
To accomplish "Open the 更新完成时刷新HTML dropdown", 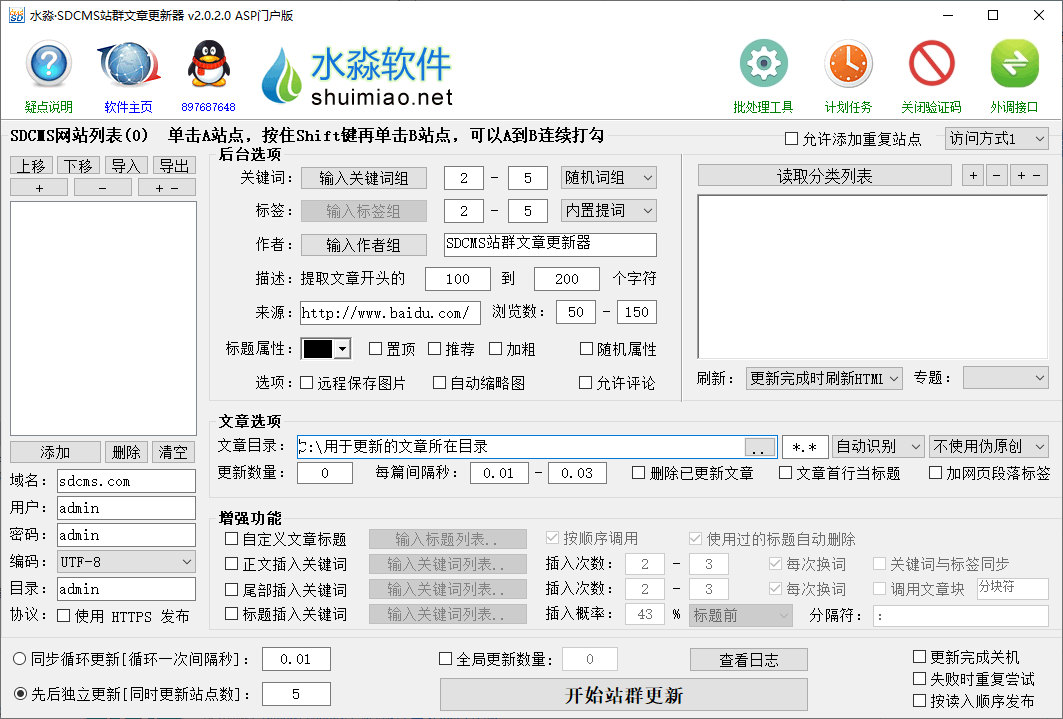I will click(x=824, y=378).
